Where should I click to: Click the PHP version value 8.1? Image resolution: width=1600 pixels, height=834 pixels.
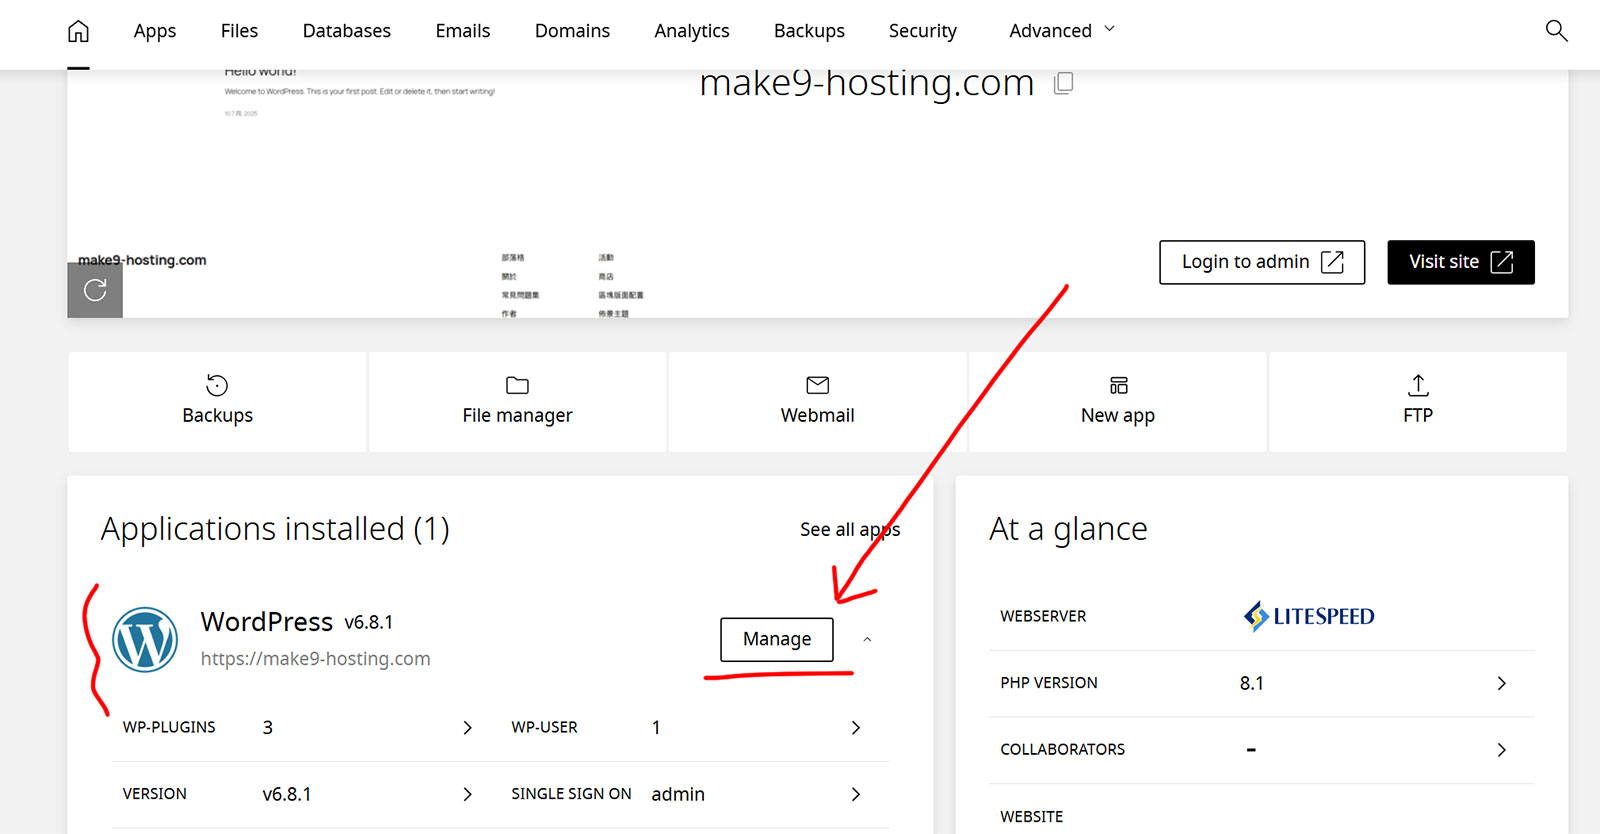click(1252, 683)
